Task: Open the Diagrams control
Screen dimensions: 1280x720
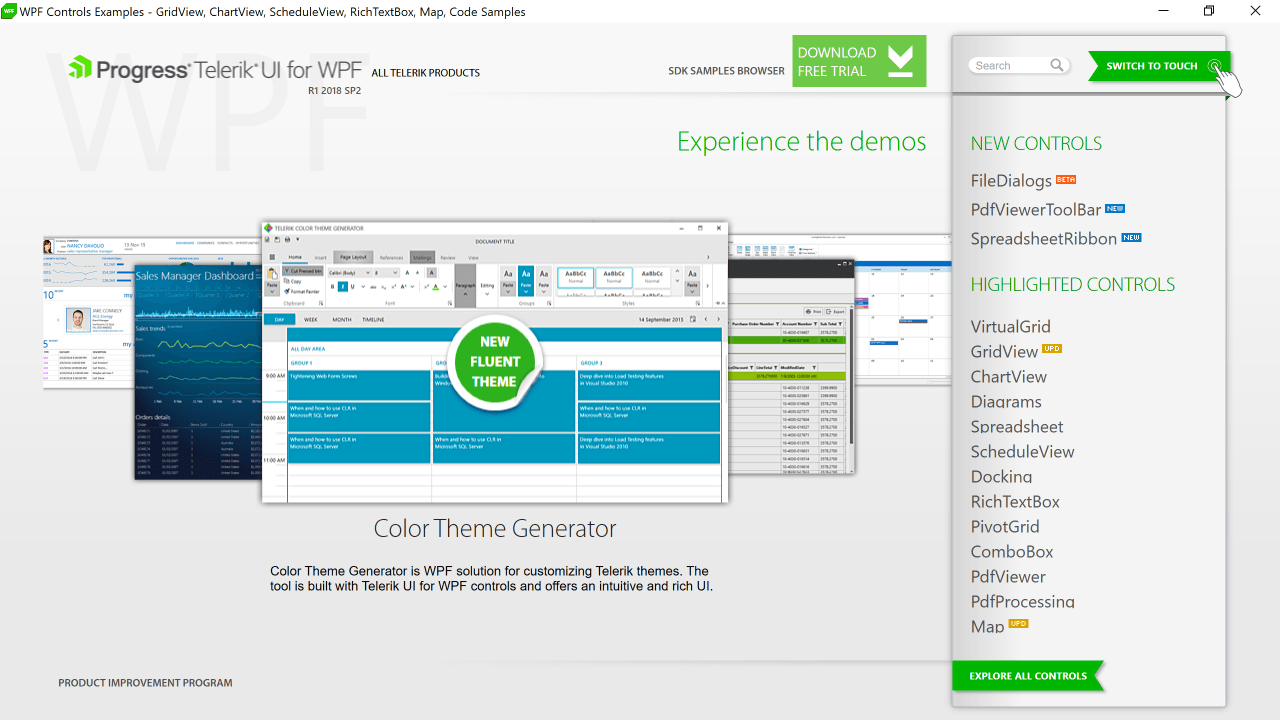Action: [x=1006, y=401]
